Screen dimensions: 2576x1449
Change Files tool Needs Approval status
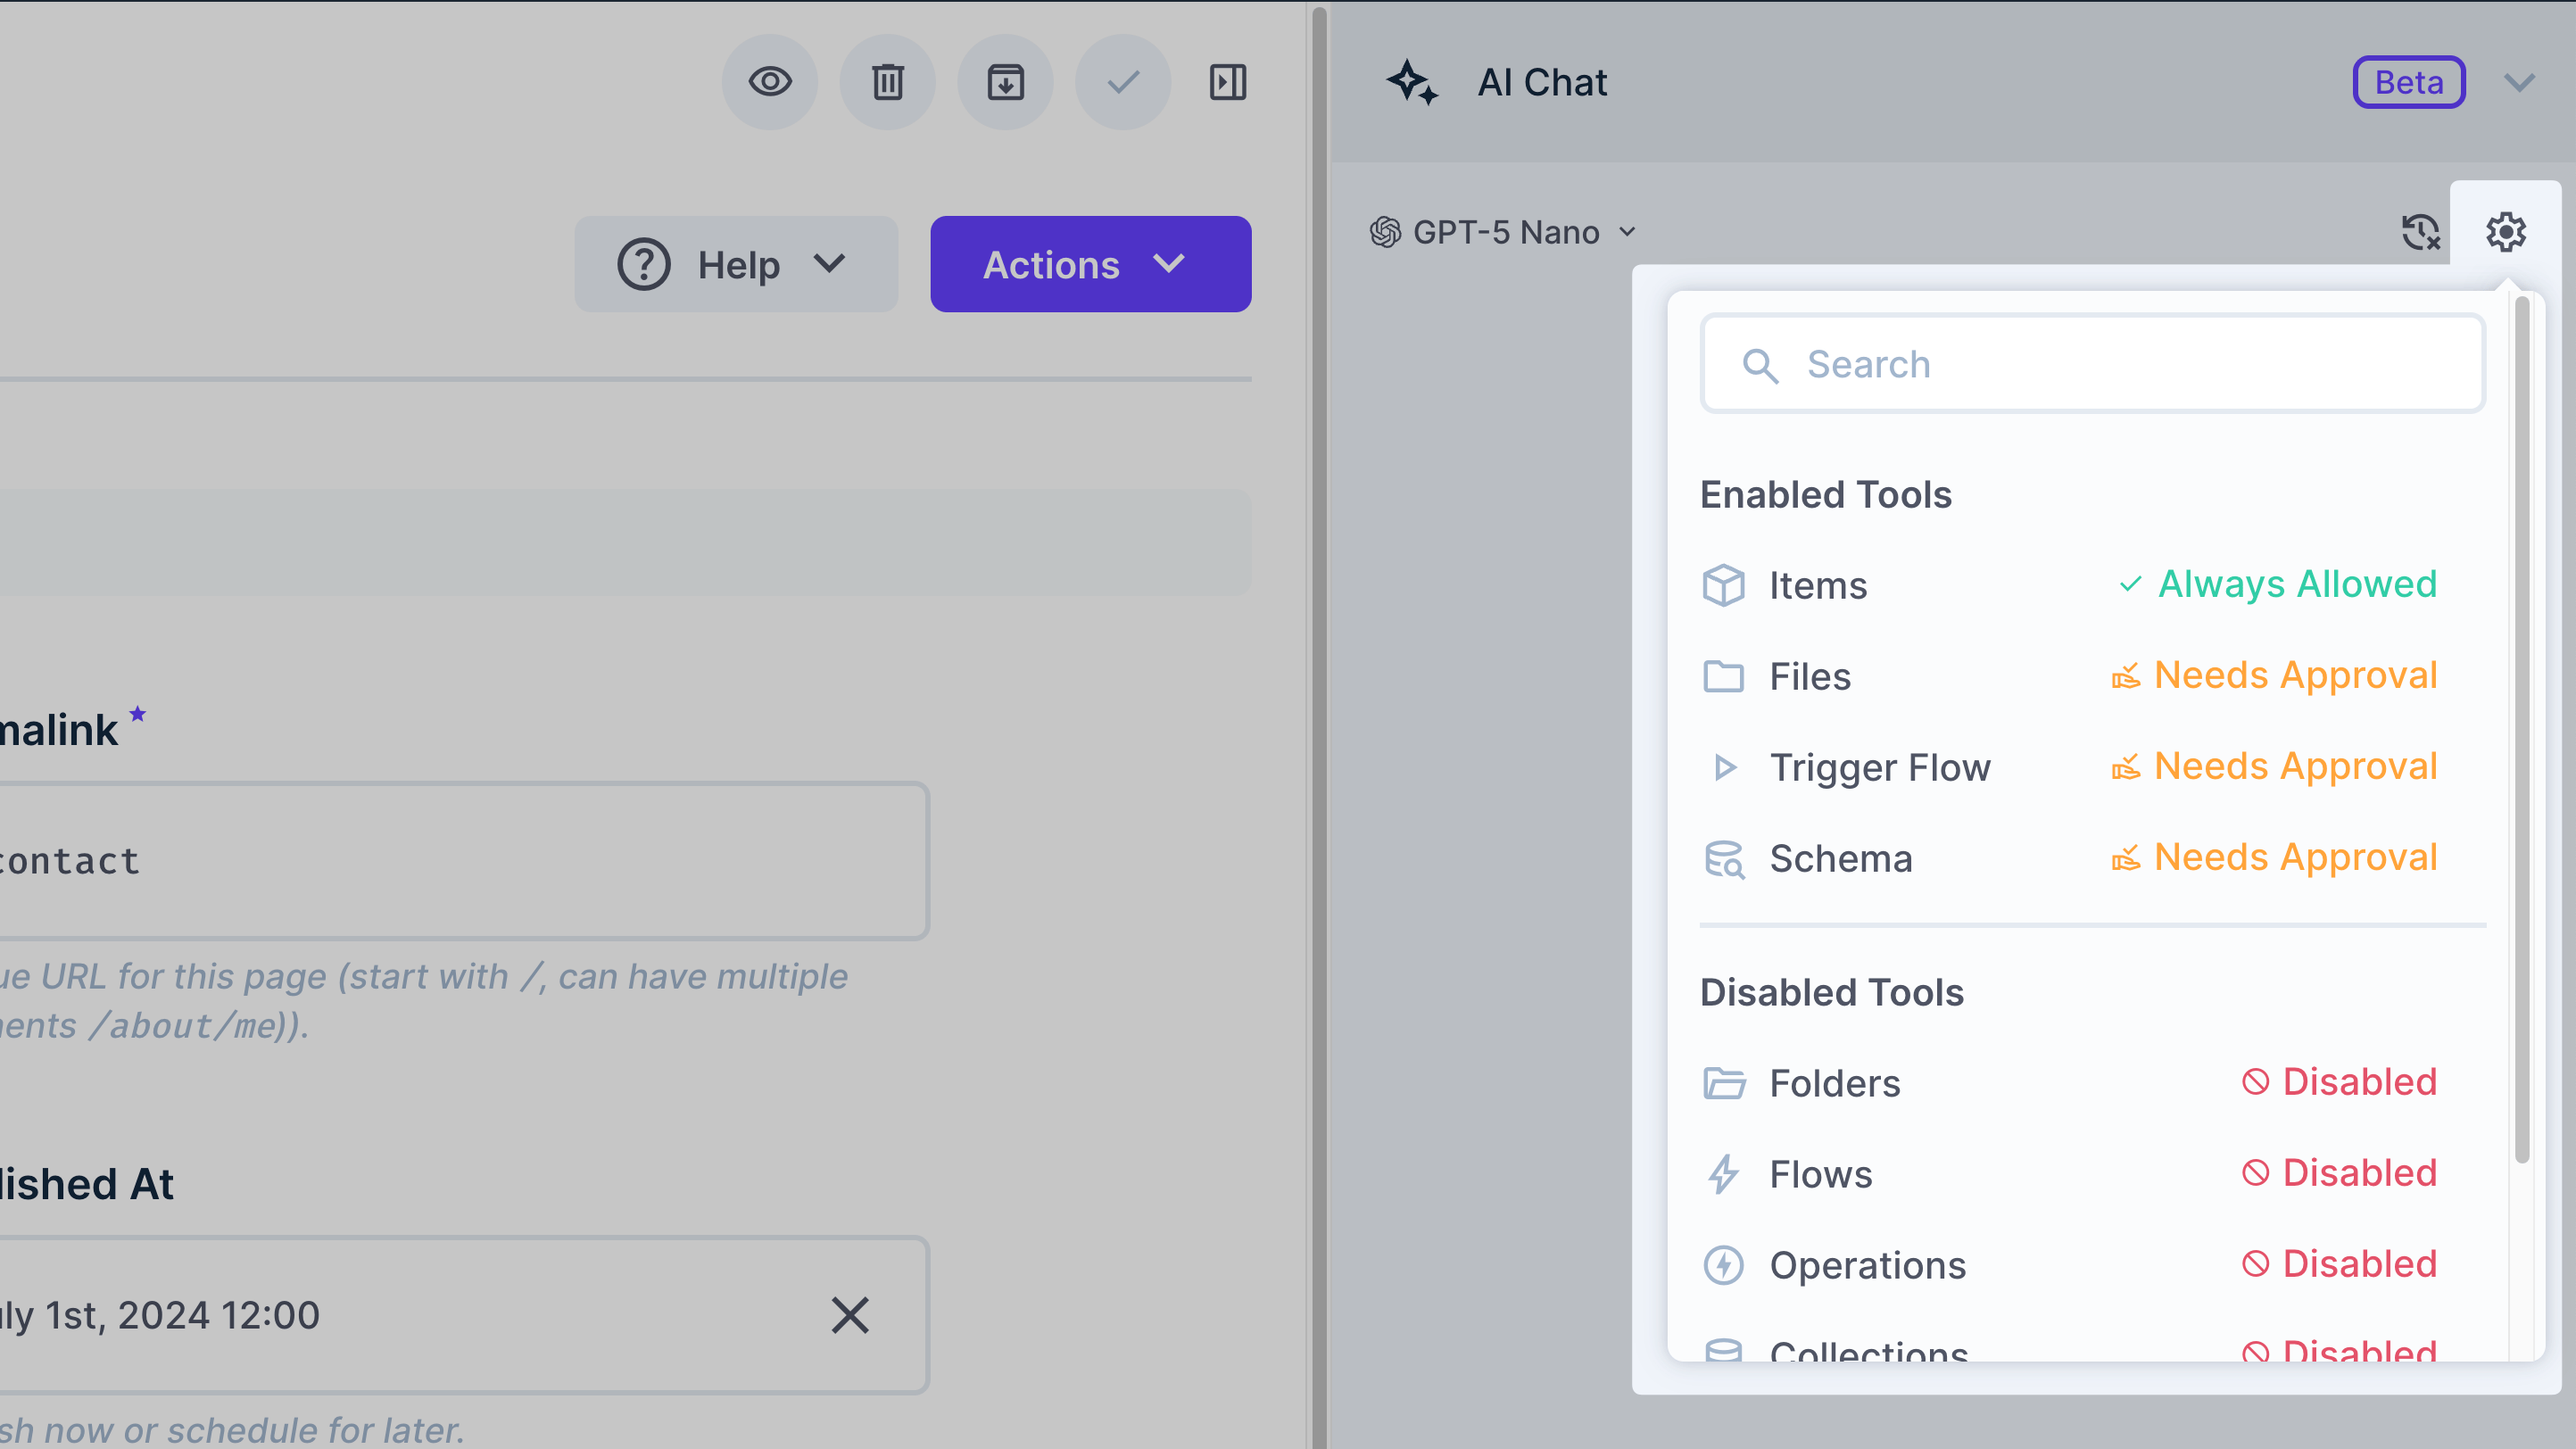2275,676
